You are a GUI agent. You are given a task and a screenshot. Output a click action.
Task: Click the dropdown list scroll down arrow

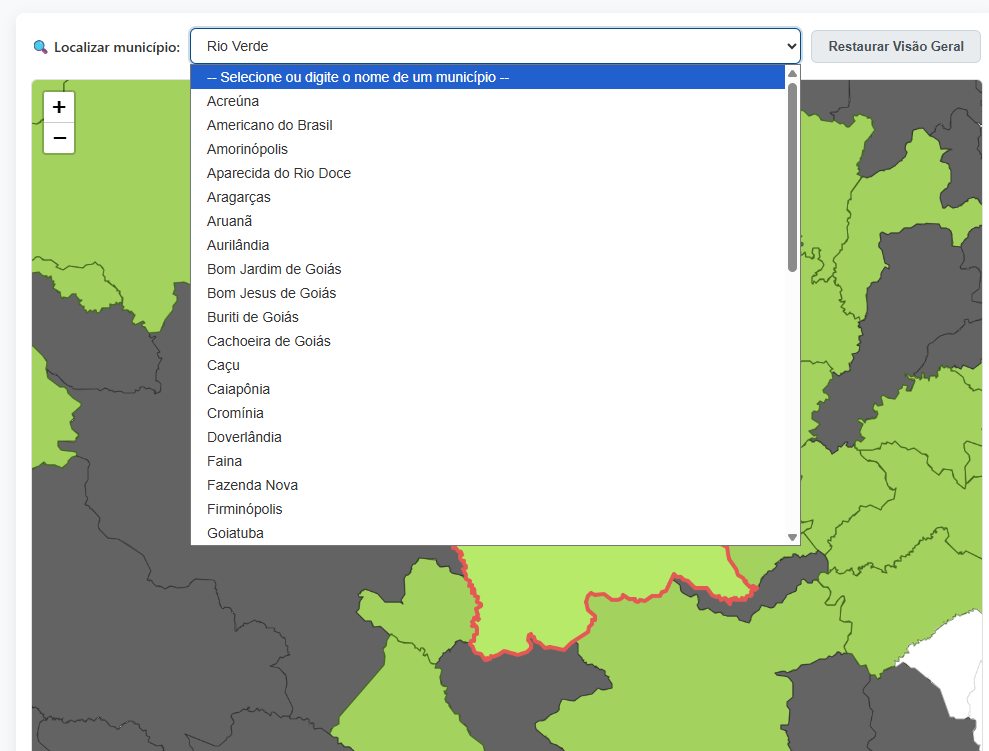[x=792, y=537]
